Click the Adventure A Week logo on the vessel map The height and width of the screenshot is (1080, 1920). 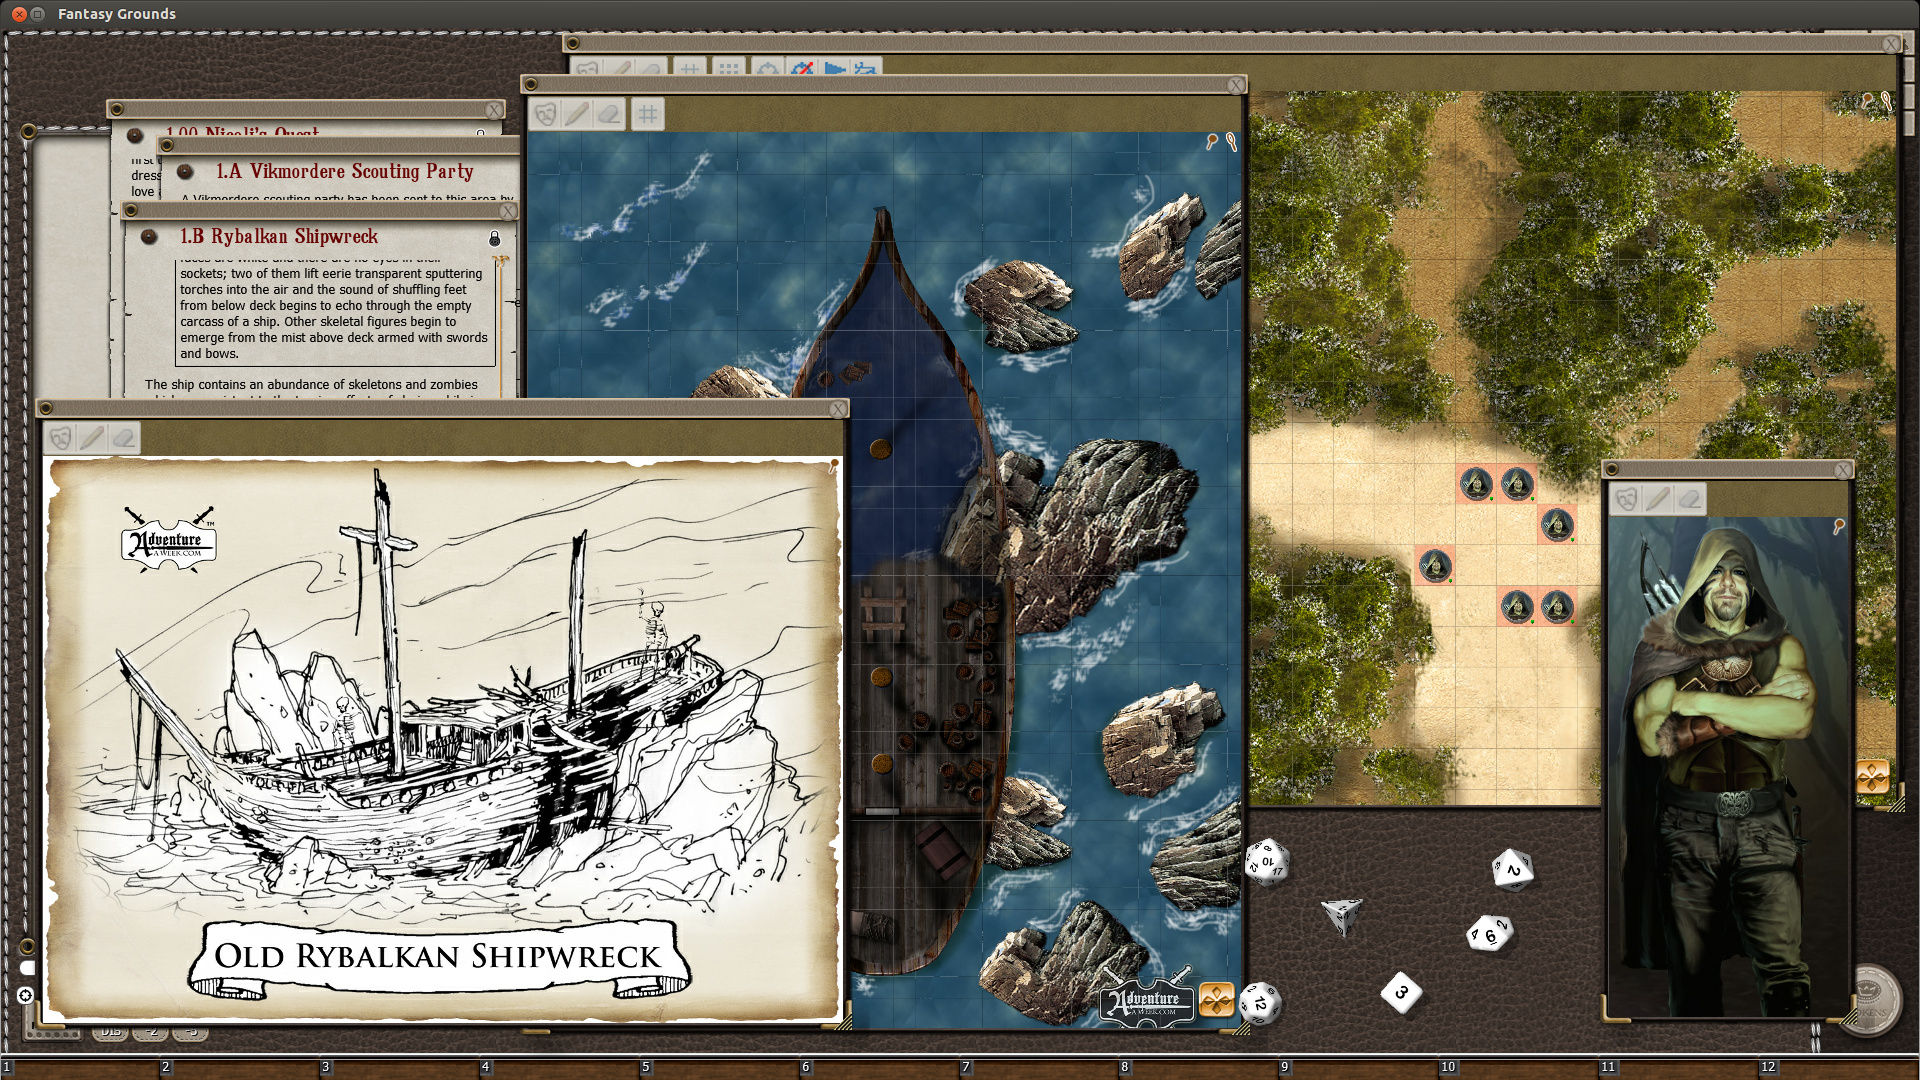[x=1146, y=1001]
